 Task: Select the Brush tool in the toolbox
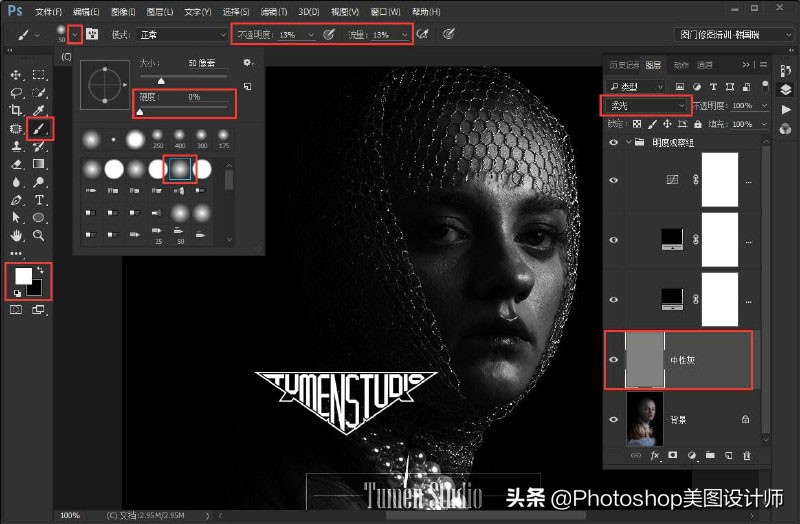[x=39, y=129]
